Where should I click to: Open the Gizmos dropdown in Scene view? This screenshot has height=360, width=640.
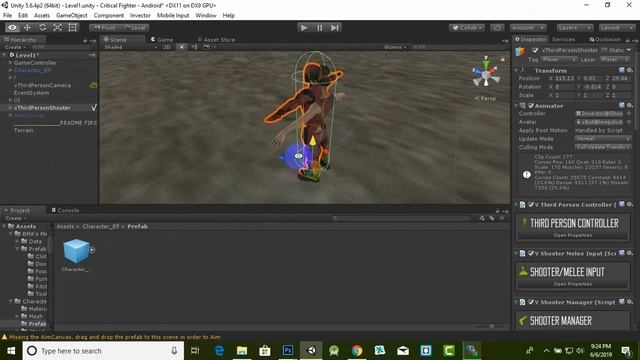tap(395, 47)
